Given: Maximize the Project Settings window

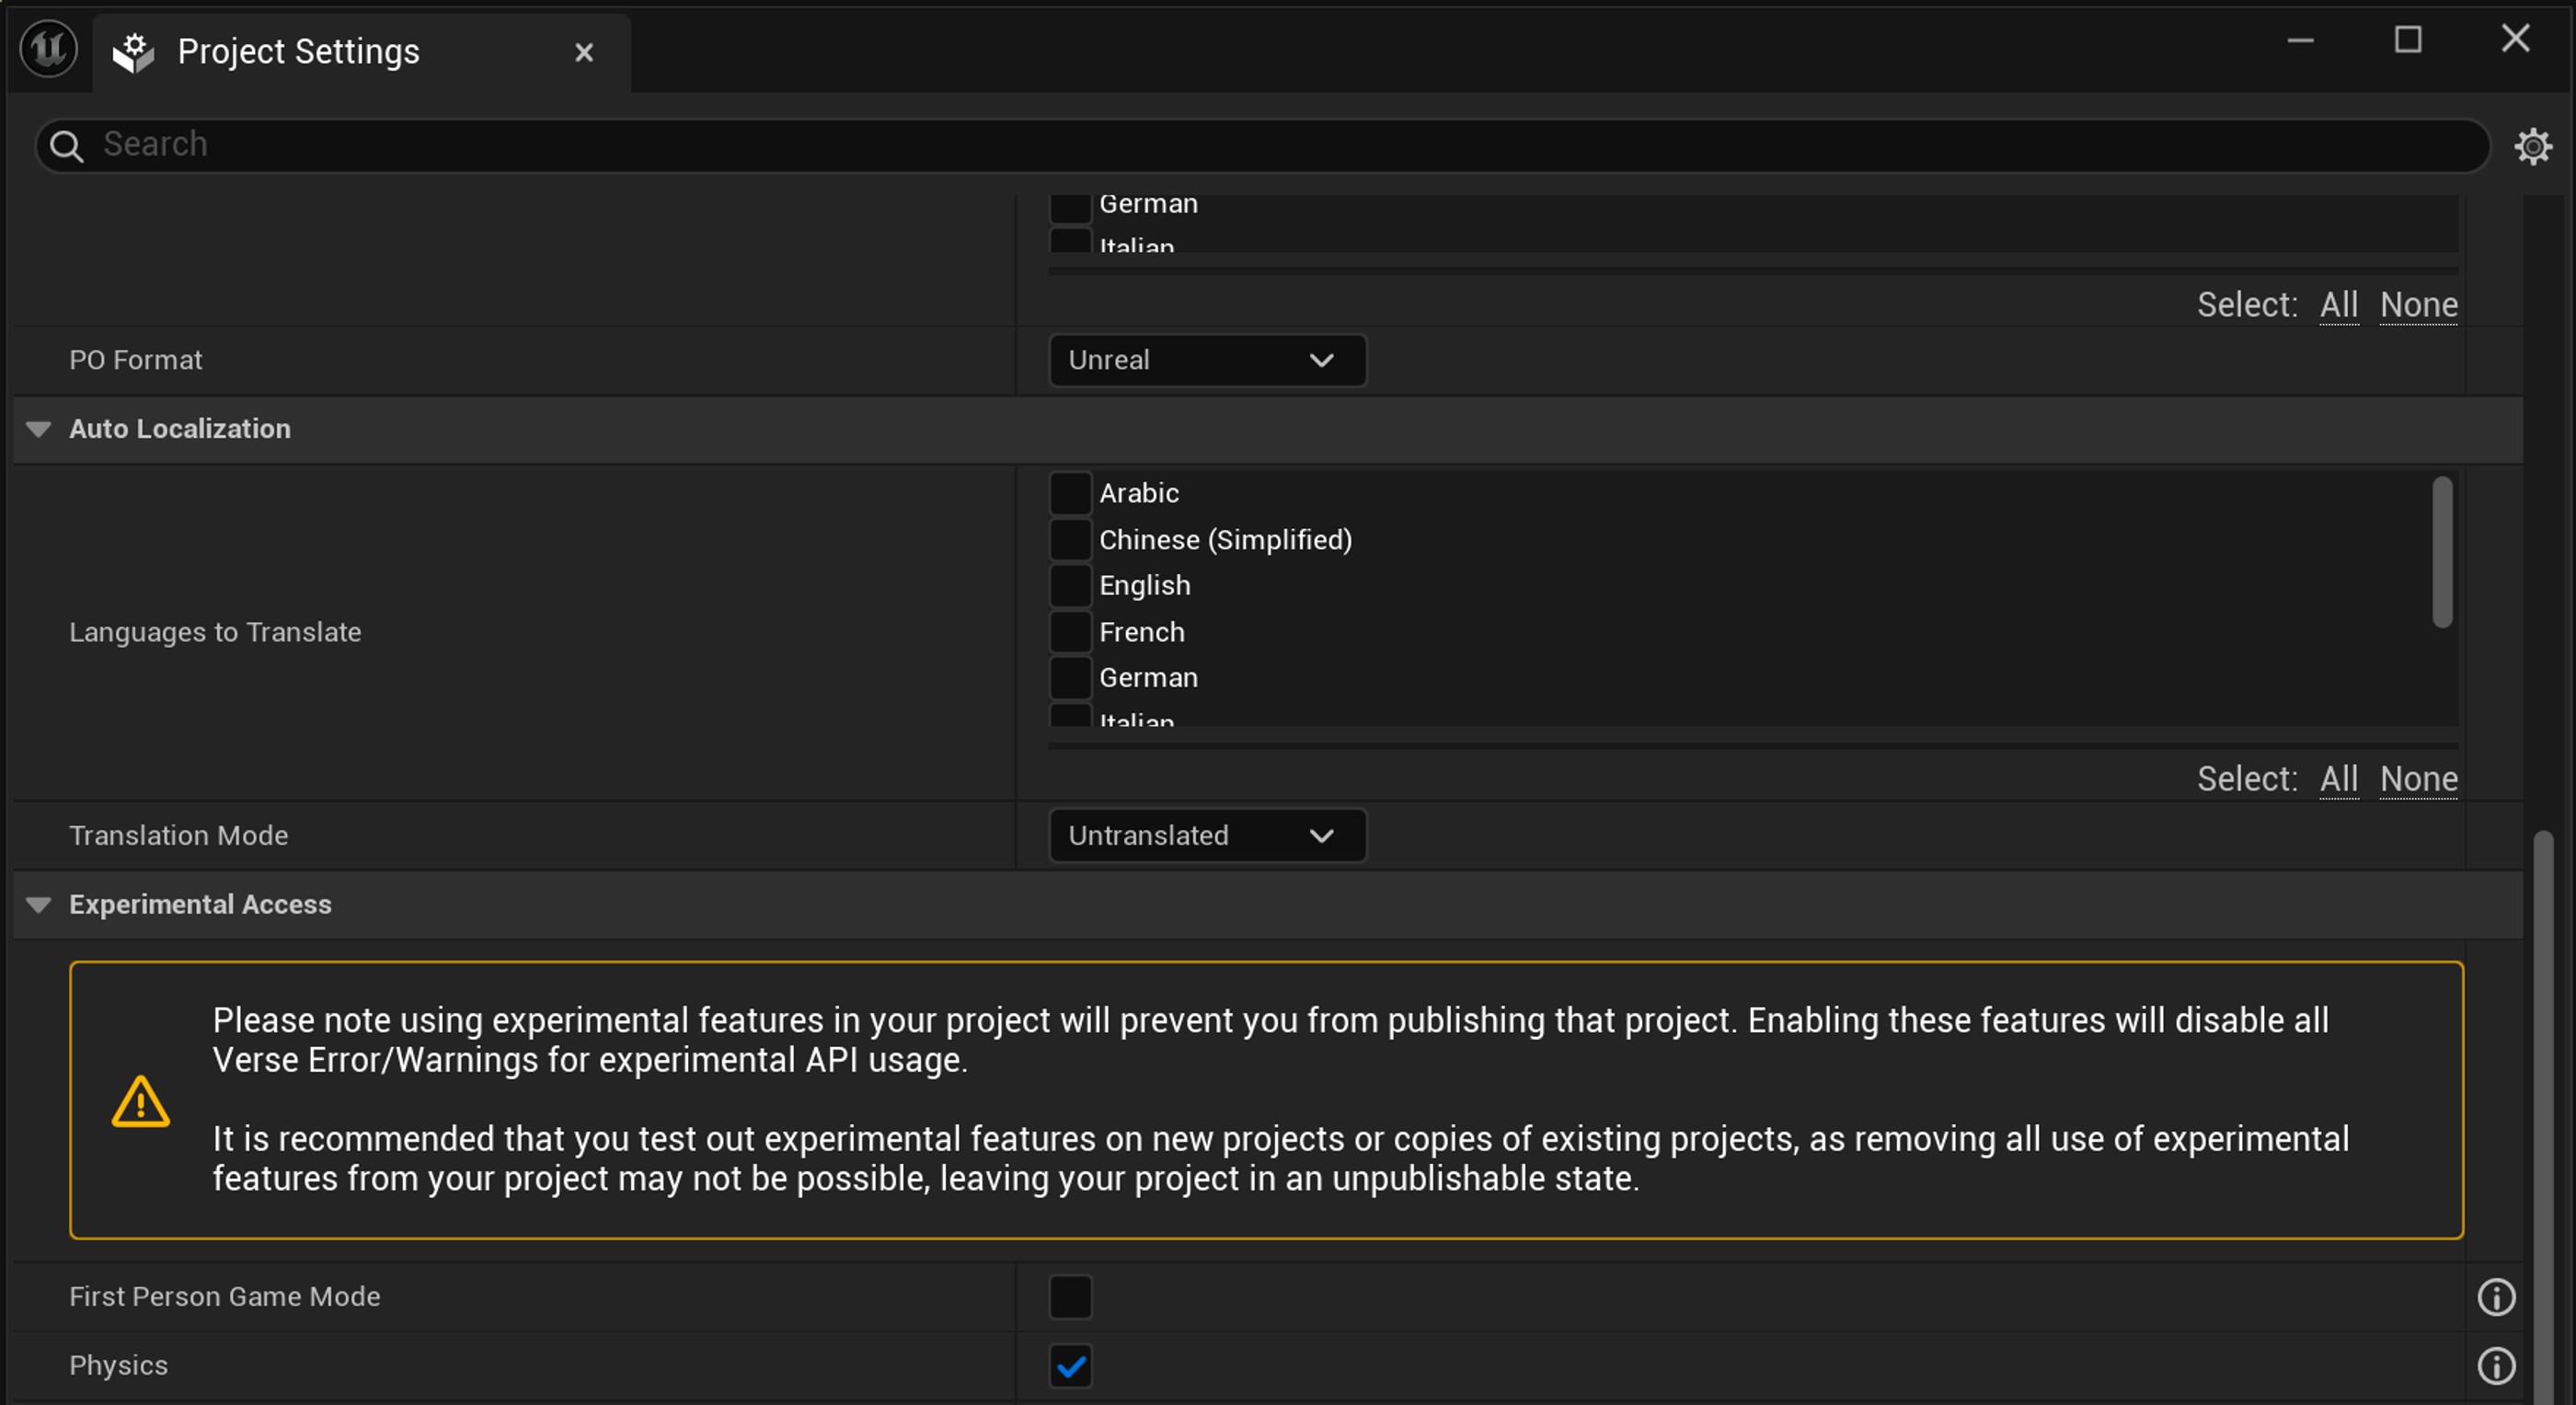Looking at the screenshot, I should [2407, 40].
